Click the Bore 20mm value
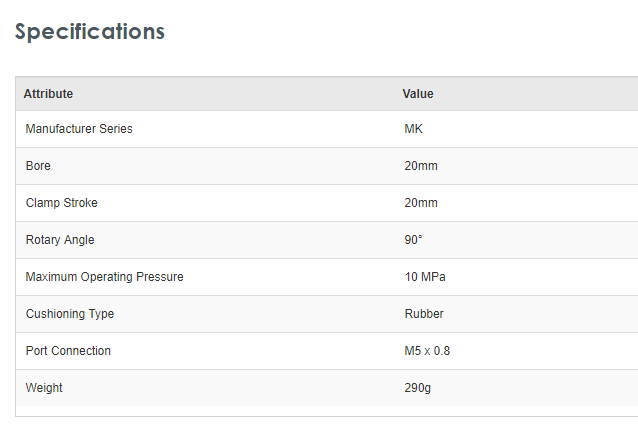 [x=421, y=166]
